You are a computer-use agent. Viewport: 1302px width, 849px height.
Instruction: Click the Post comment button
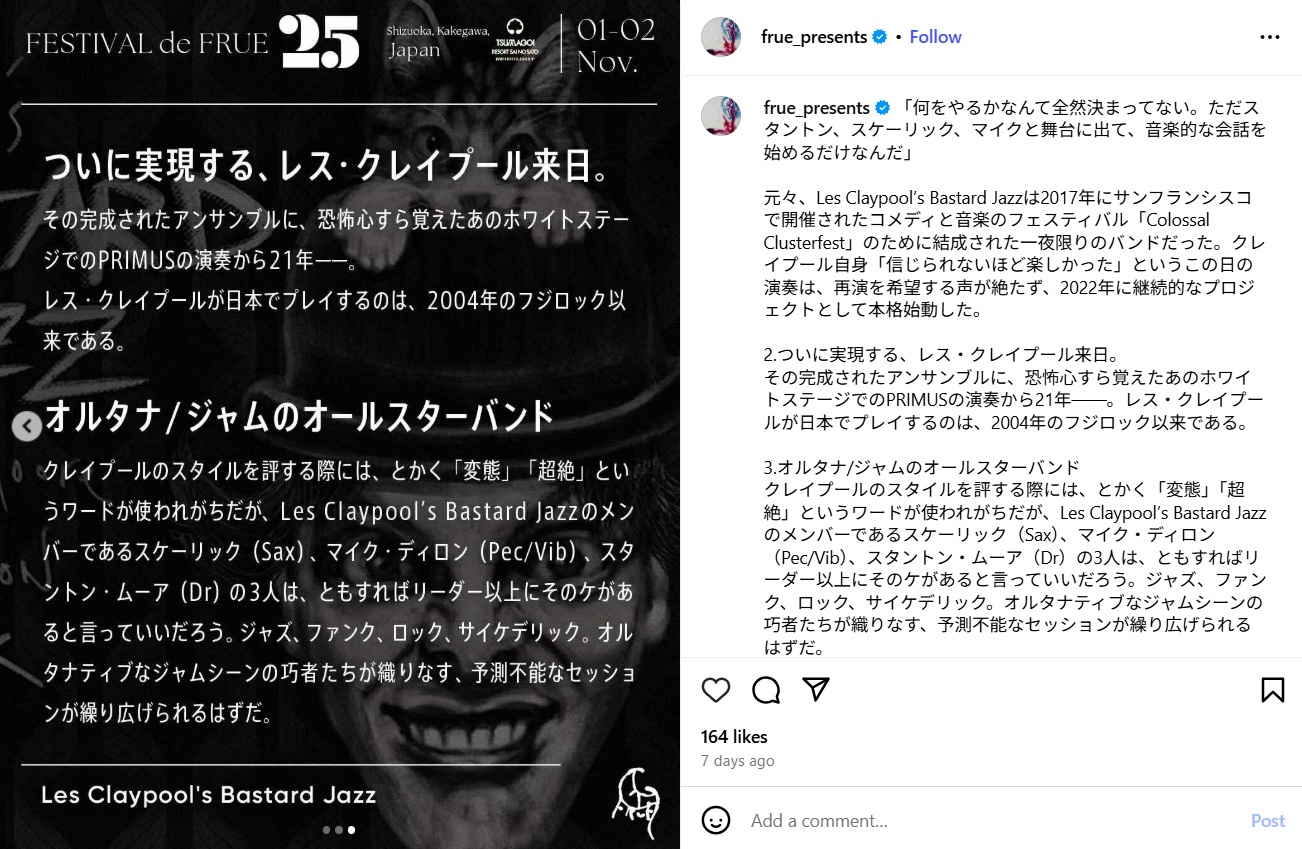tap(1268, 821)
